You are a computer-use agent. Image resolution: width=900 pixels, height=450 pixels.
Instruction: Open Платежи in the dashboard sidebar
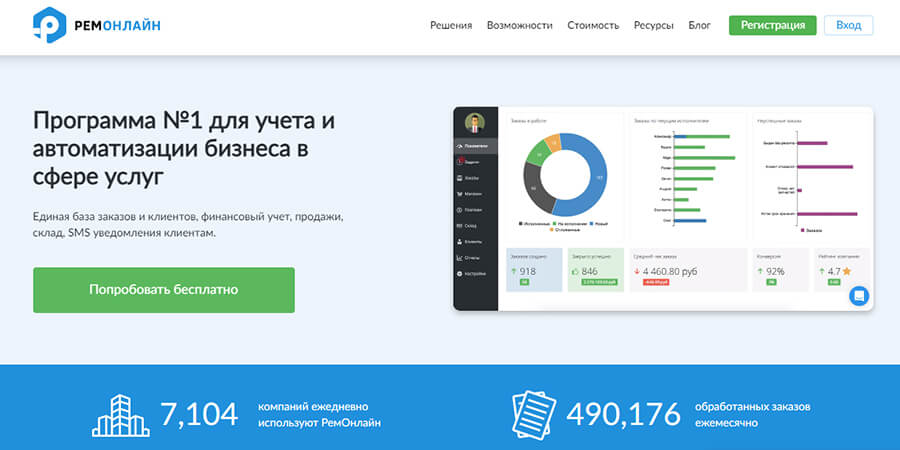click(x=476, y=210)
